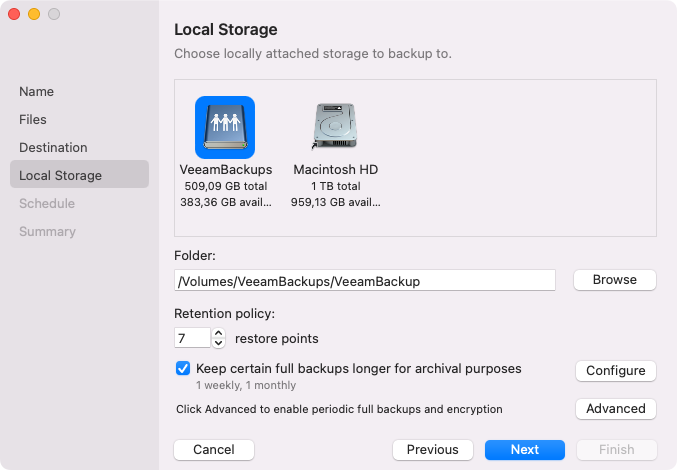Proceed with the Next button
This screenshot has height=470, width=677.
[525, 449]
